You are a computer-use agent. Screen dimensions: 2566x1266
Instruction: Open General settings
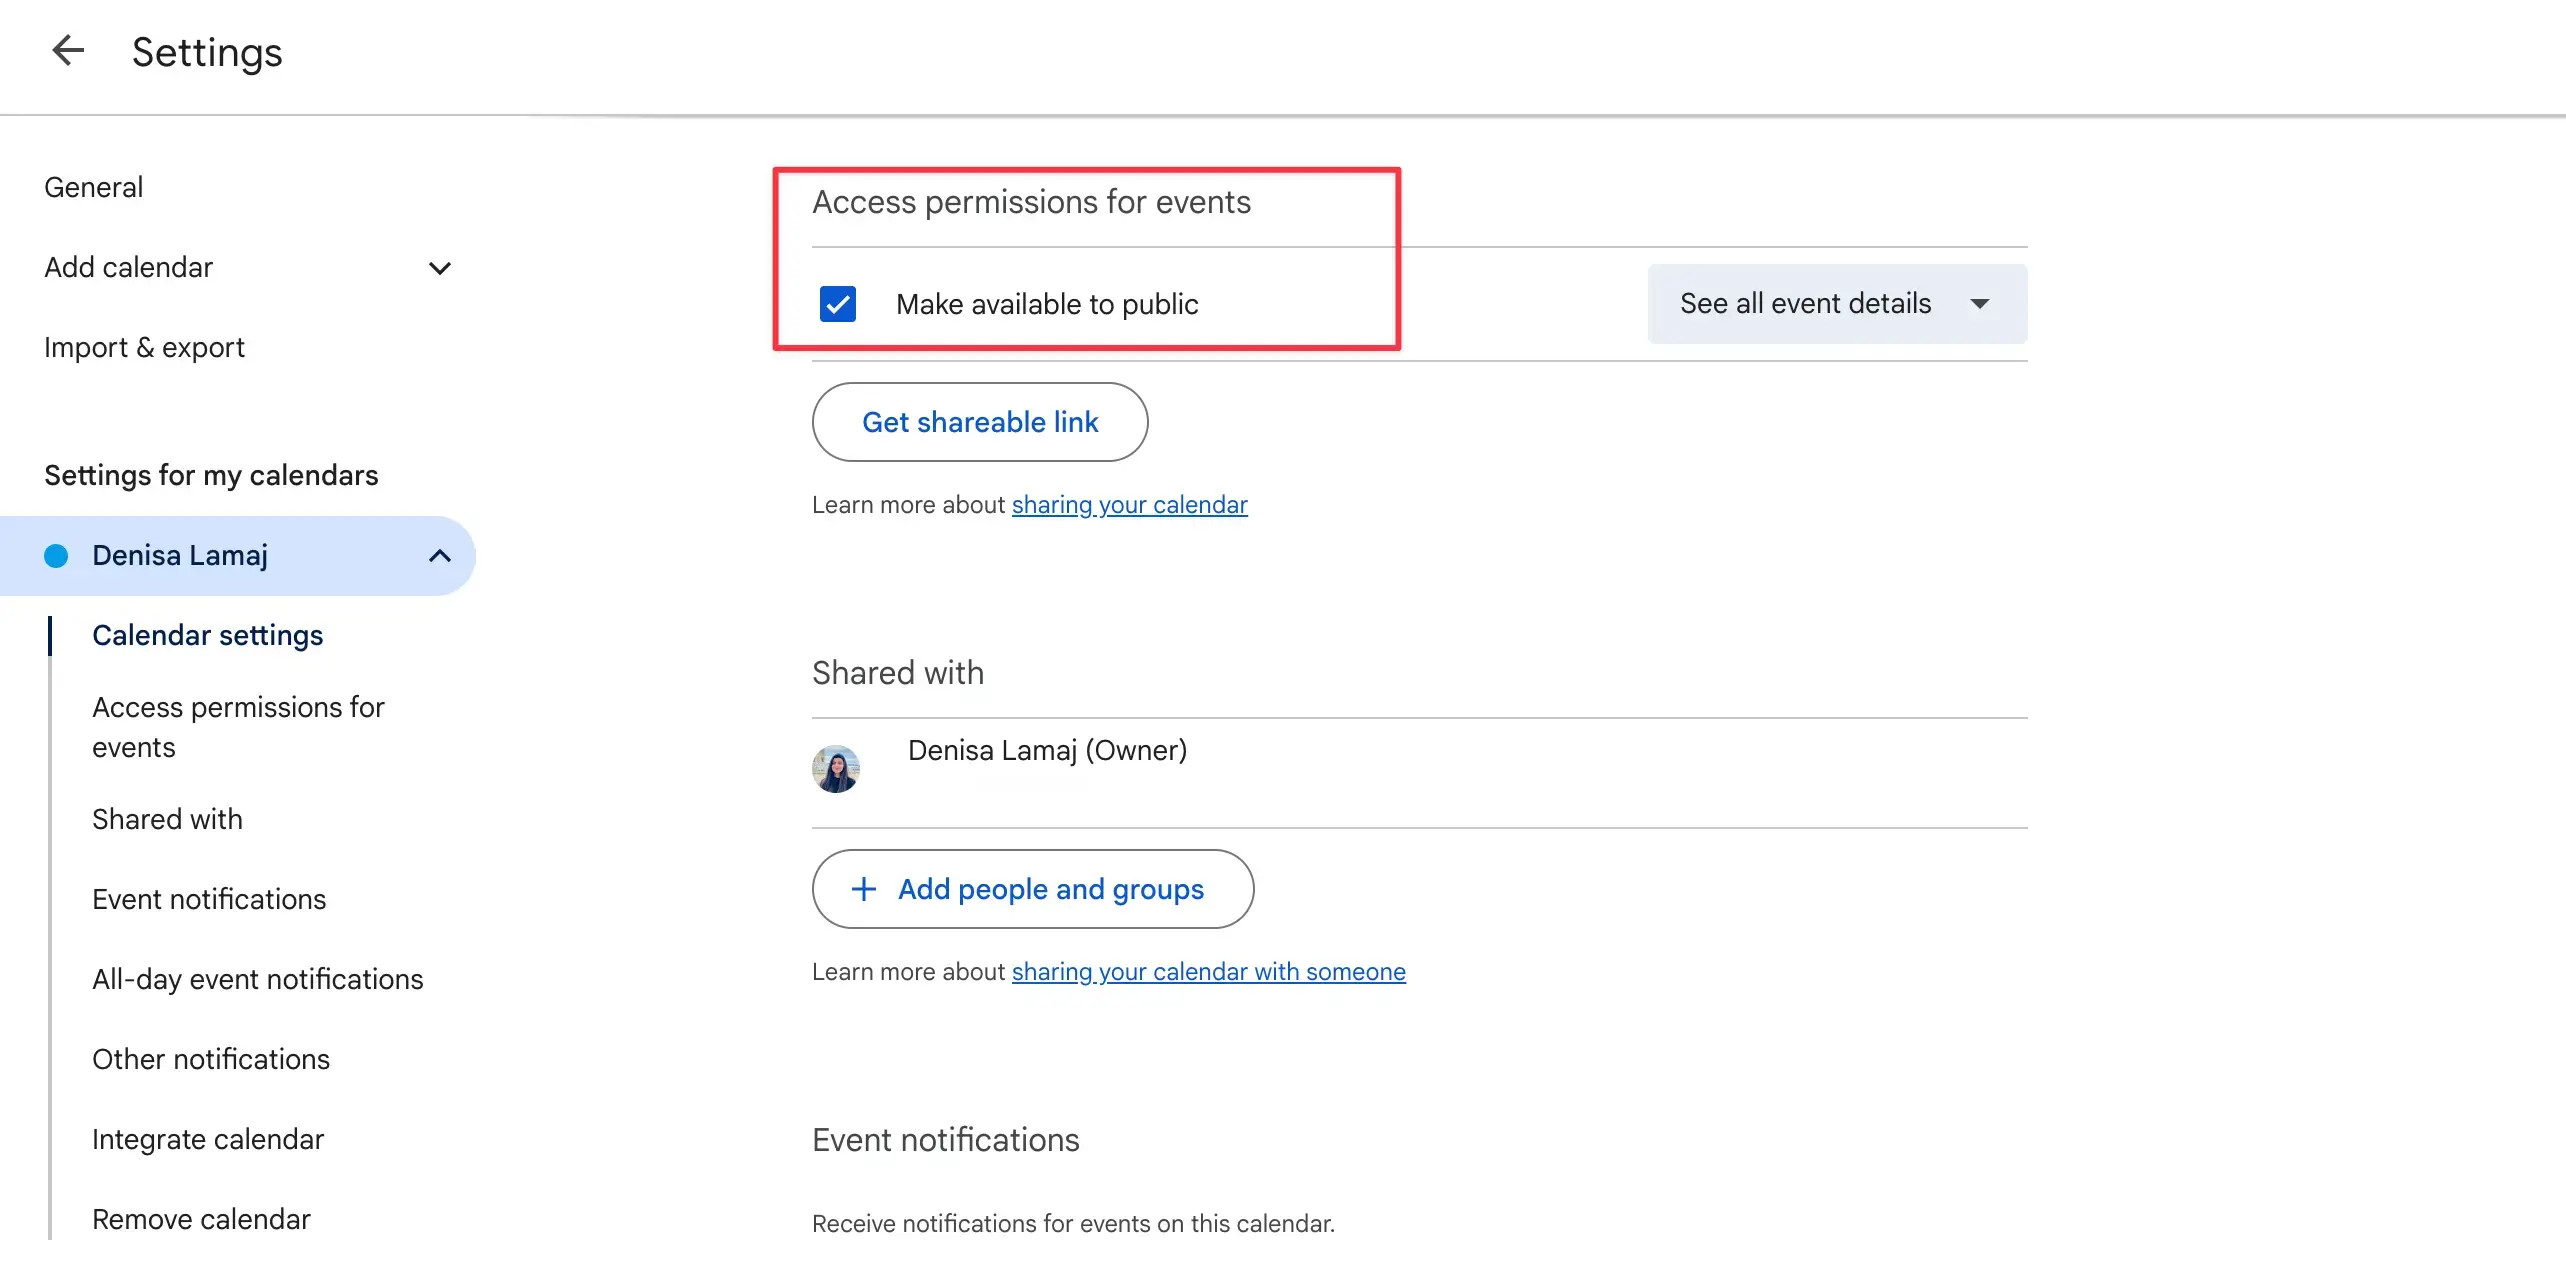94,188
